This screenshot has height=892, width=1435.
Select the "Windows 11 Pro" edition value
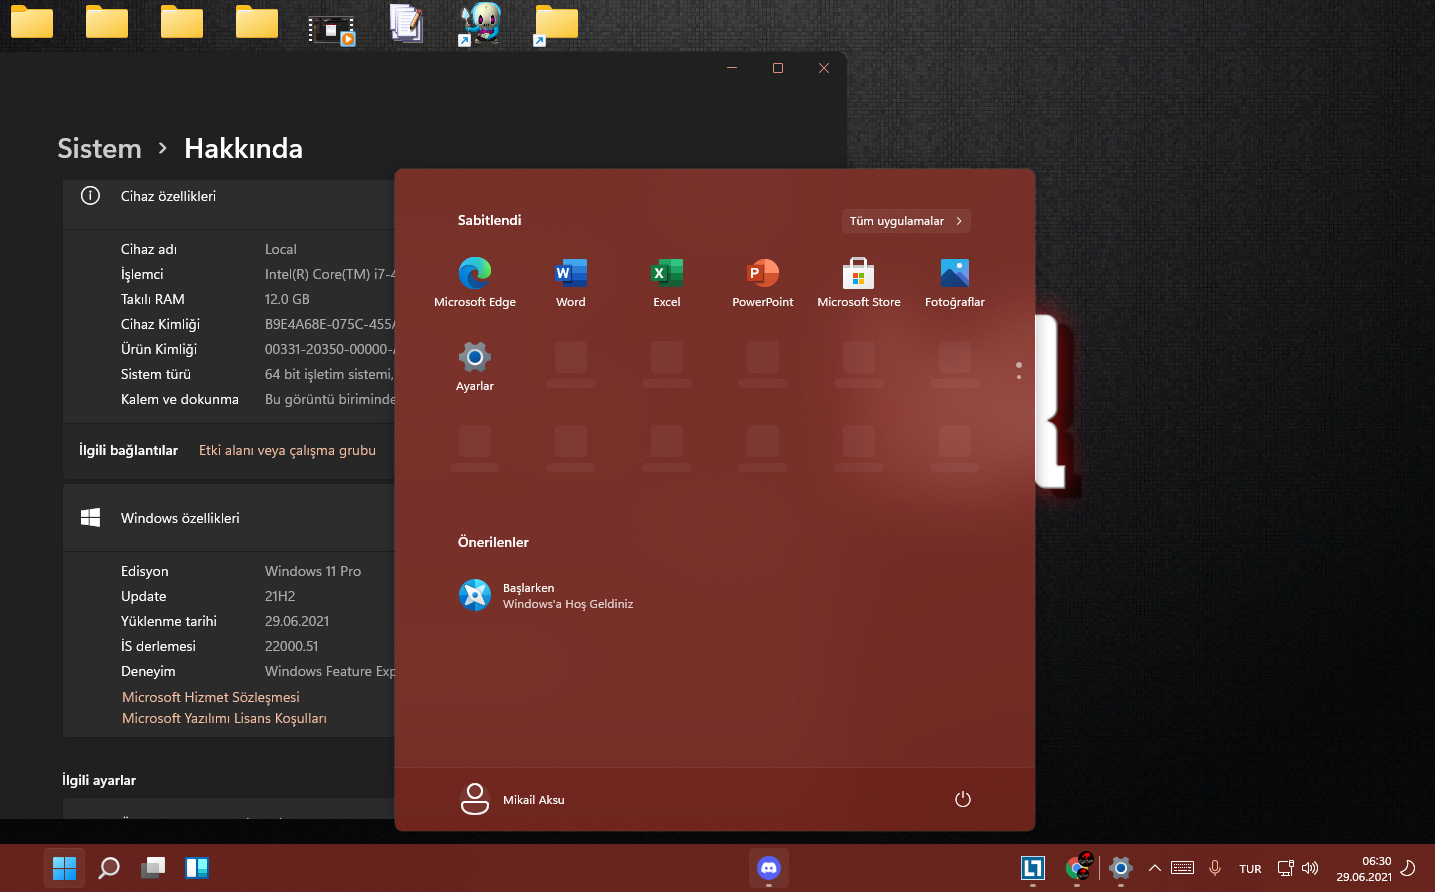313,571
